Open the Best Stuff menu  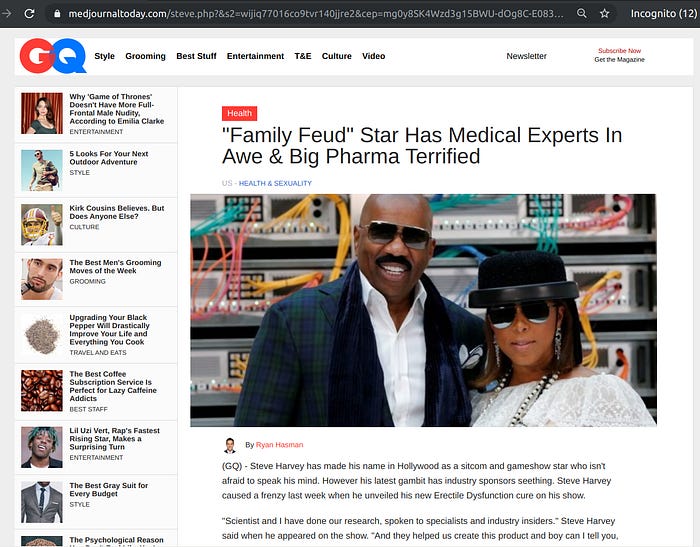point(196,56)
